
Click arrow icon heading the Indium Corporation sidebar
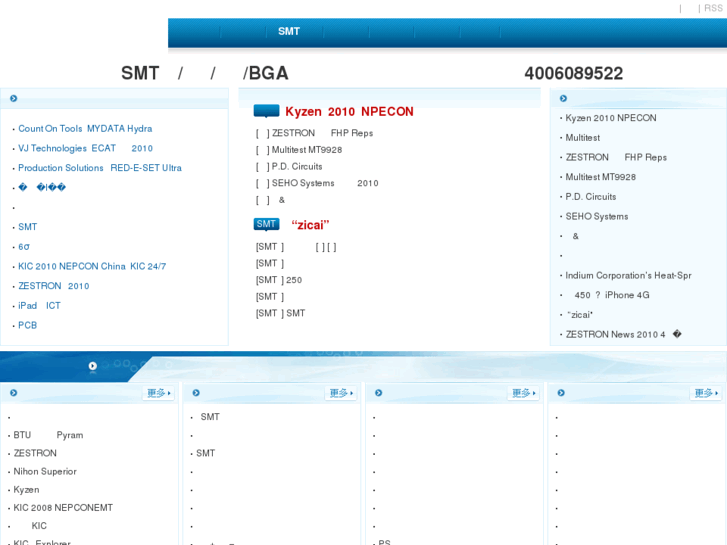563,98
